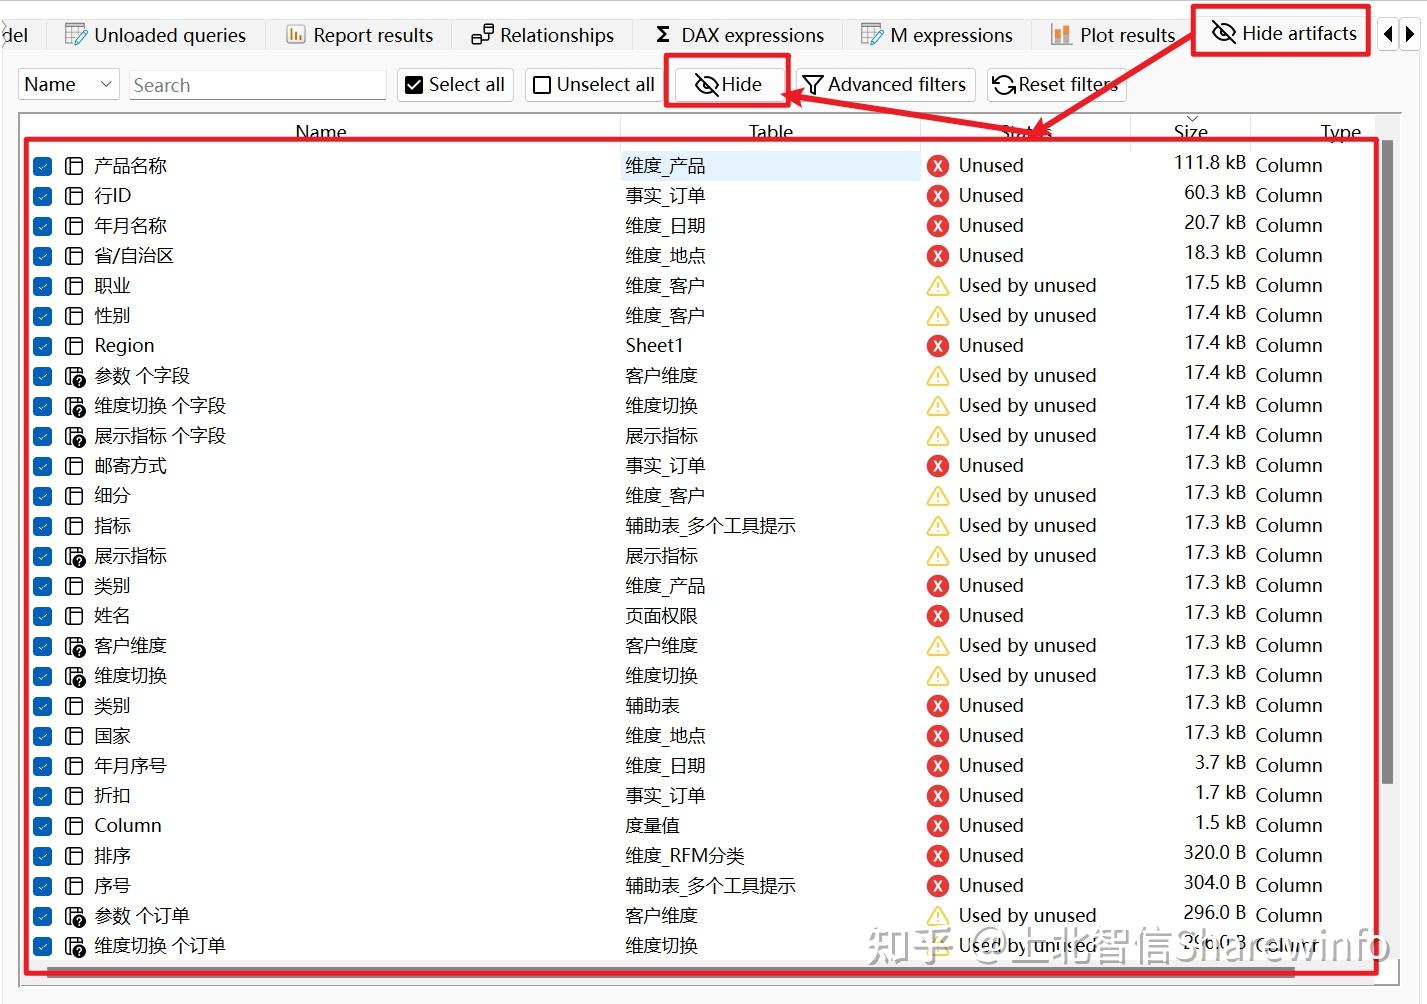Click the left chevron to scroll tabs
The image size is (1427, 1004).
(x=1388, y=33)
